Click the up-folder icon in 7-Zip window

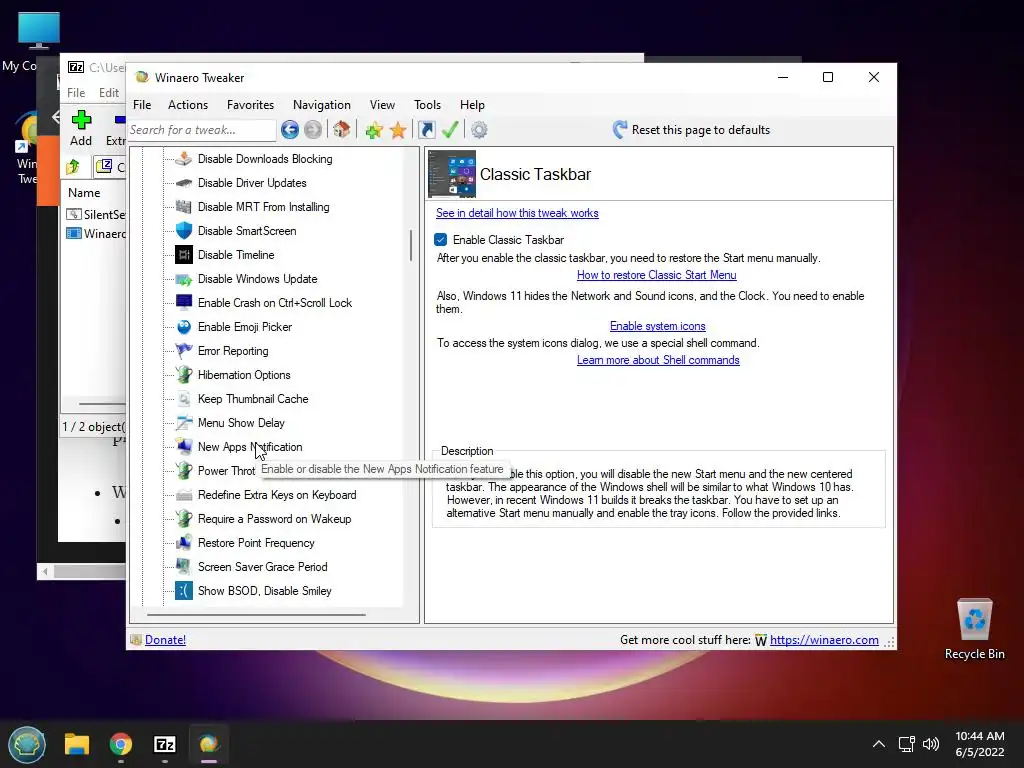(73, 167)
